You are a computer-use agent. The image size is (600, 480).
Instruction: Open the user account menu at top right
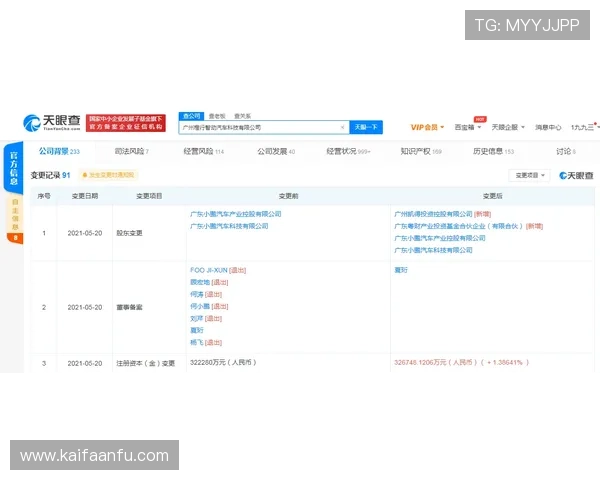click(x=585, y=127)
